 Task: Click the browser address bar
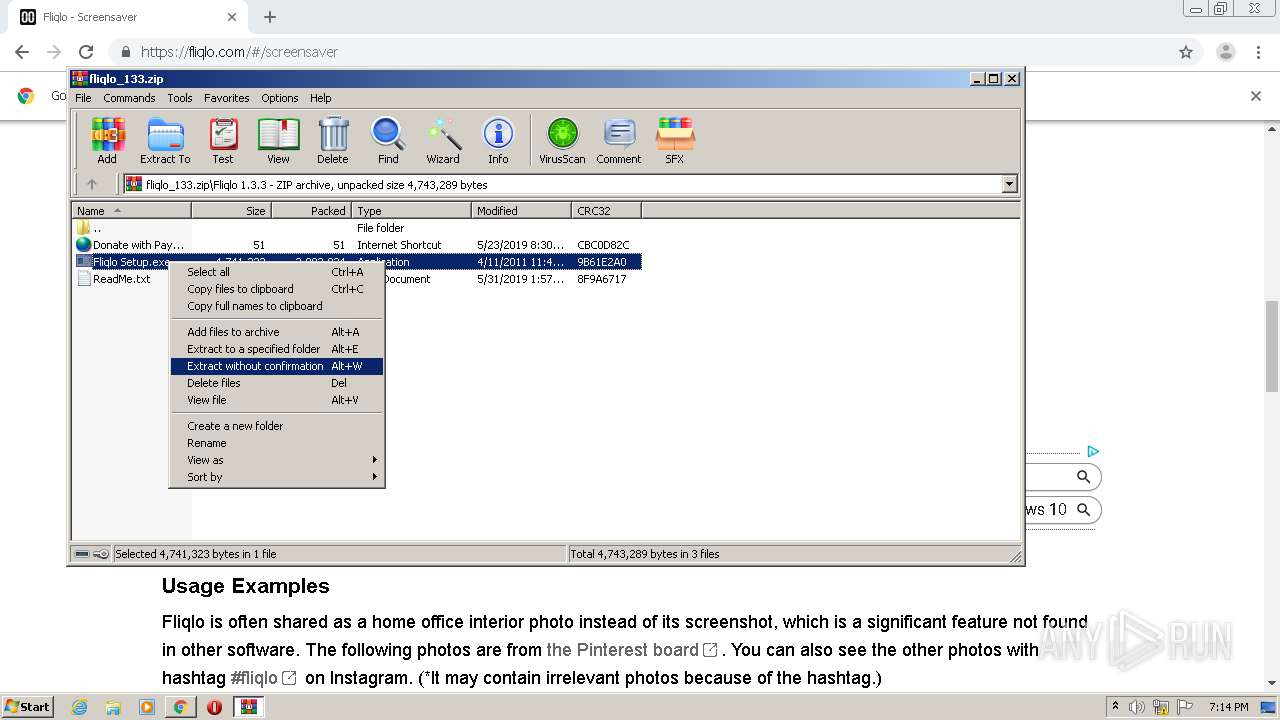point(640,52)
